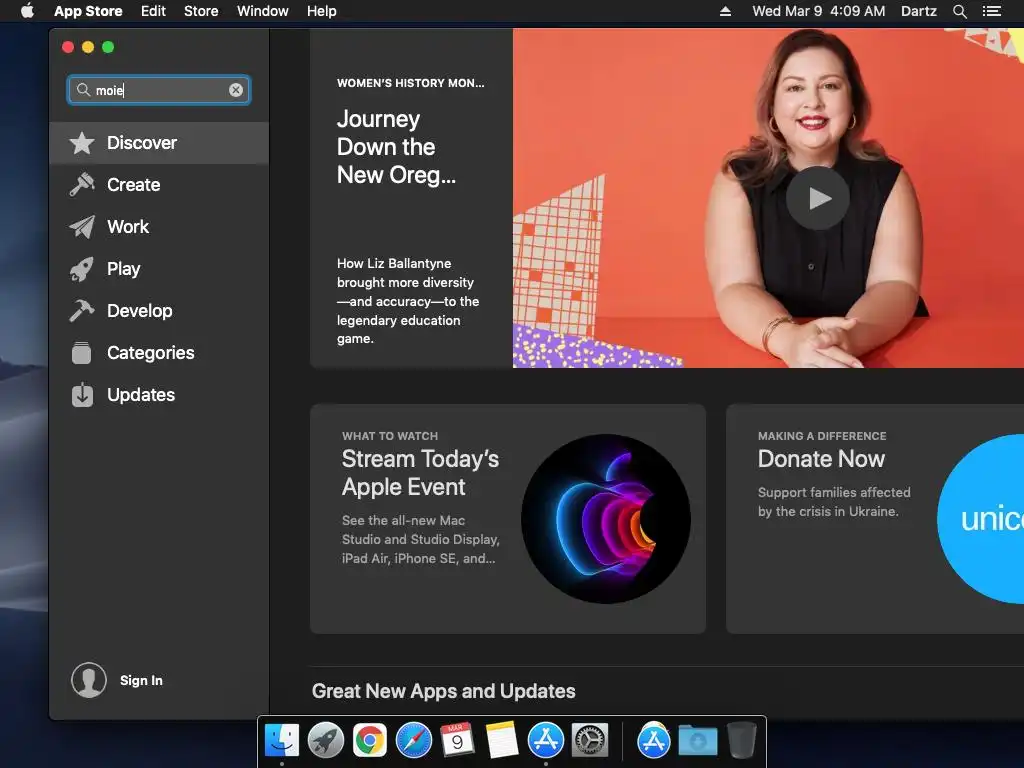Viewport: 1024px width, 768px height.
Task: Click the date and time in menu bar
Action: (x=818, y=11)
